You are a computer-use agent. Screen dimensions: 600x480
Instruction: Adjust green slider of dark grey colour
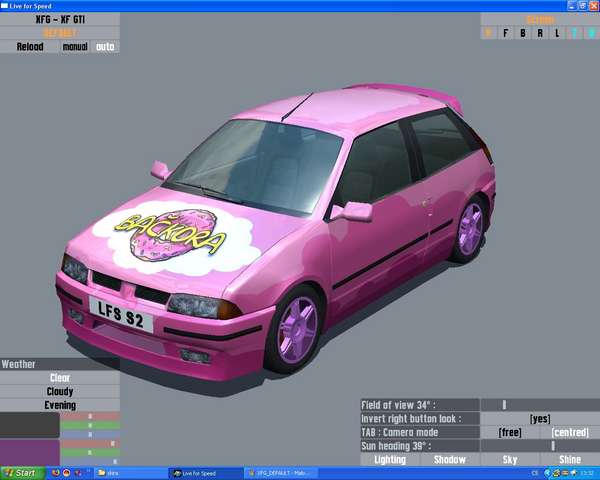[x=90, y=425]
